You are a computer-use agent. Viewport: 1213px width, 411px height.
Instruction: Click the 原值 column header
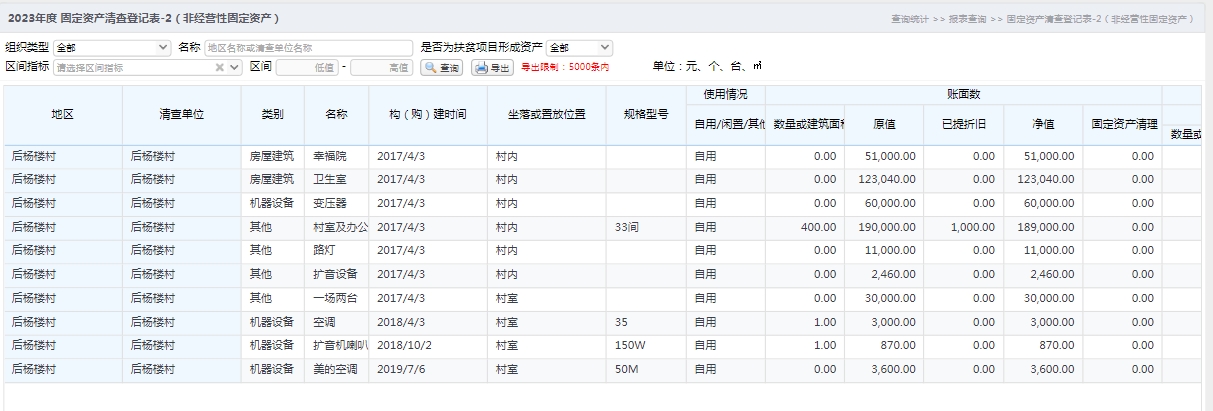(884, 125)
